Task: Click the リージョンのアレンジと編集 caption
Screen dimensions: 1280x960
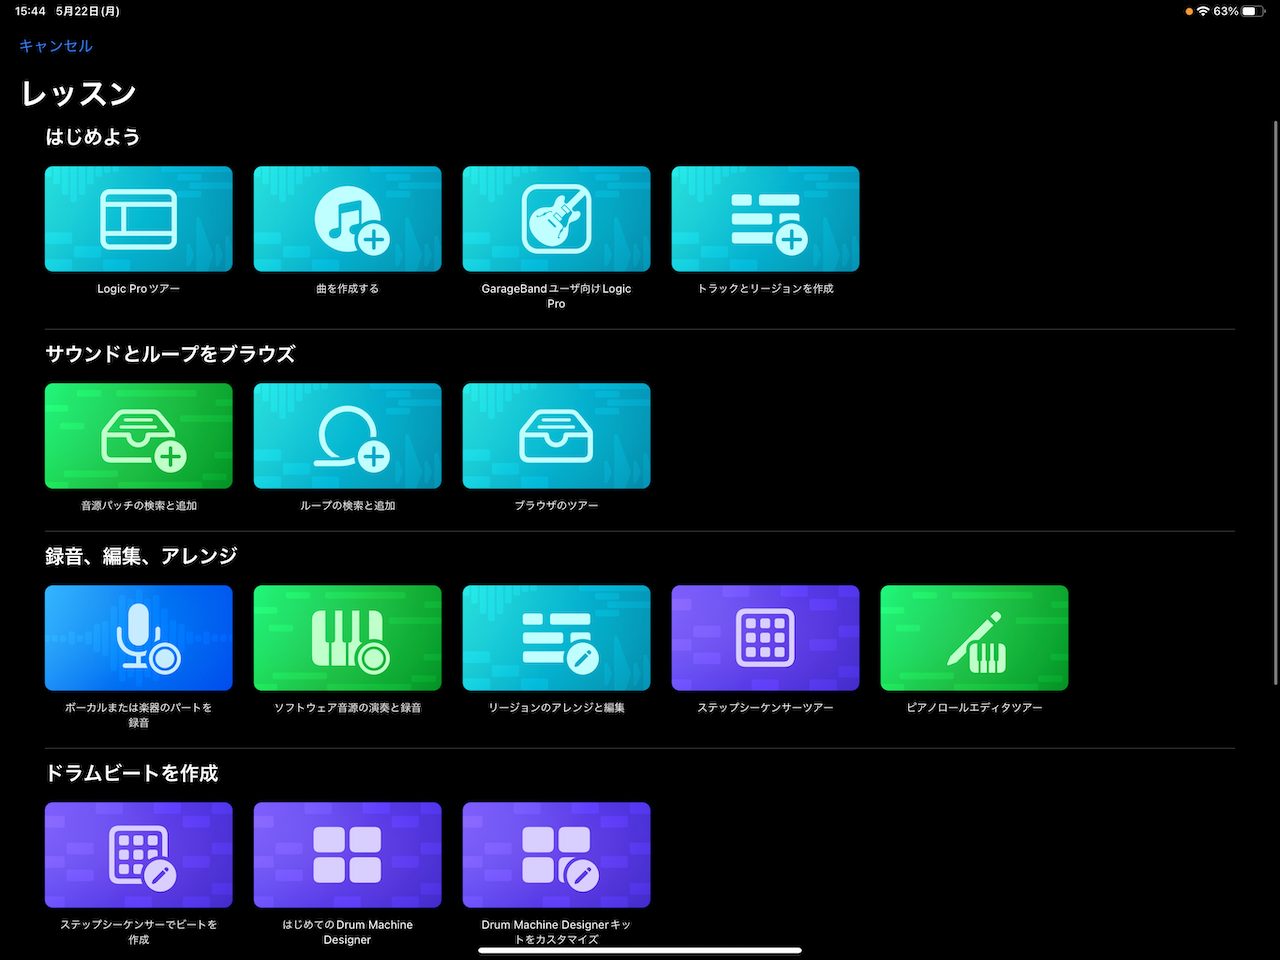Action: tap(556, 708)
